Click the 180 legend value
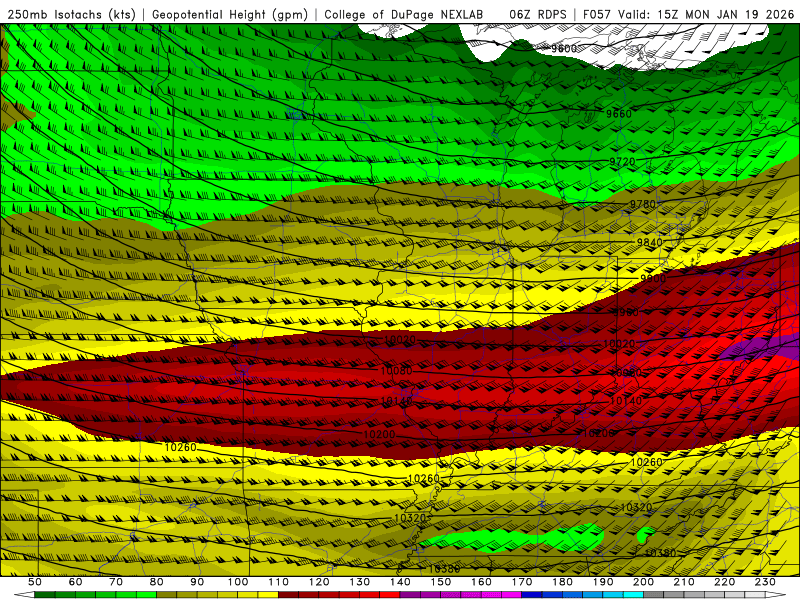 562,582
